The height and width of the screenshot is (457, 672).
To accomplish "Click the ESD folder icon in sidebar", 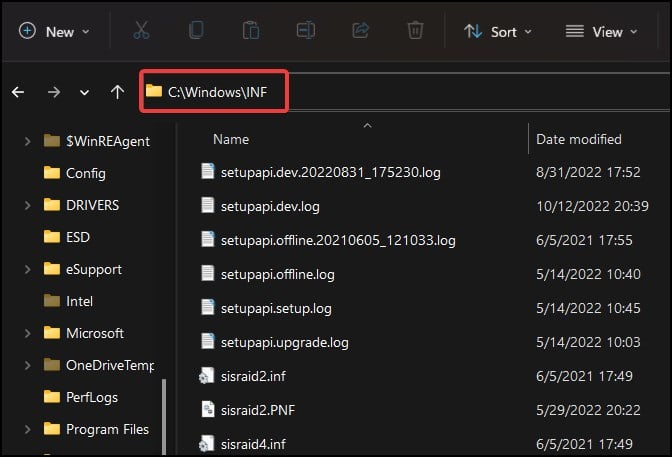I will tap(52, 236).
